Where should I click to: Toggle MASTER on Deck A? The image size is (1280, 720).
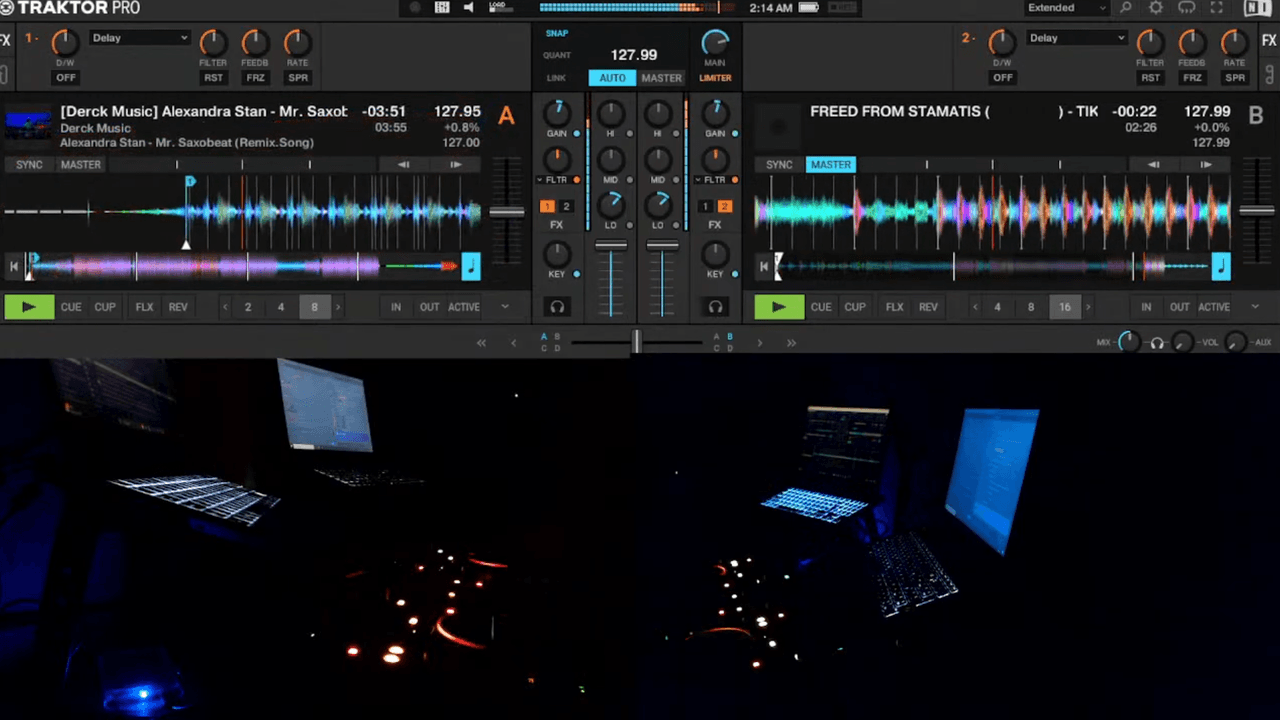tap(80, 164)
